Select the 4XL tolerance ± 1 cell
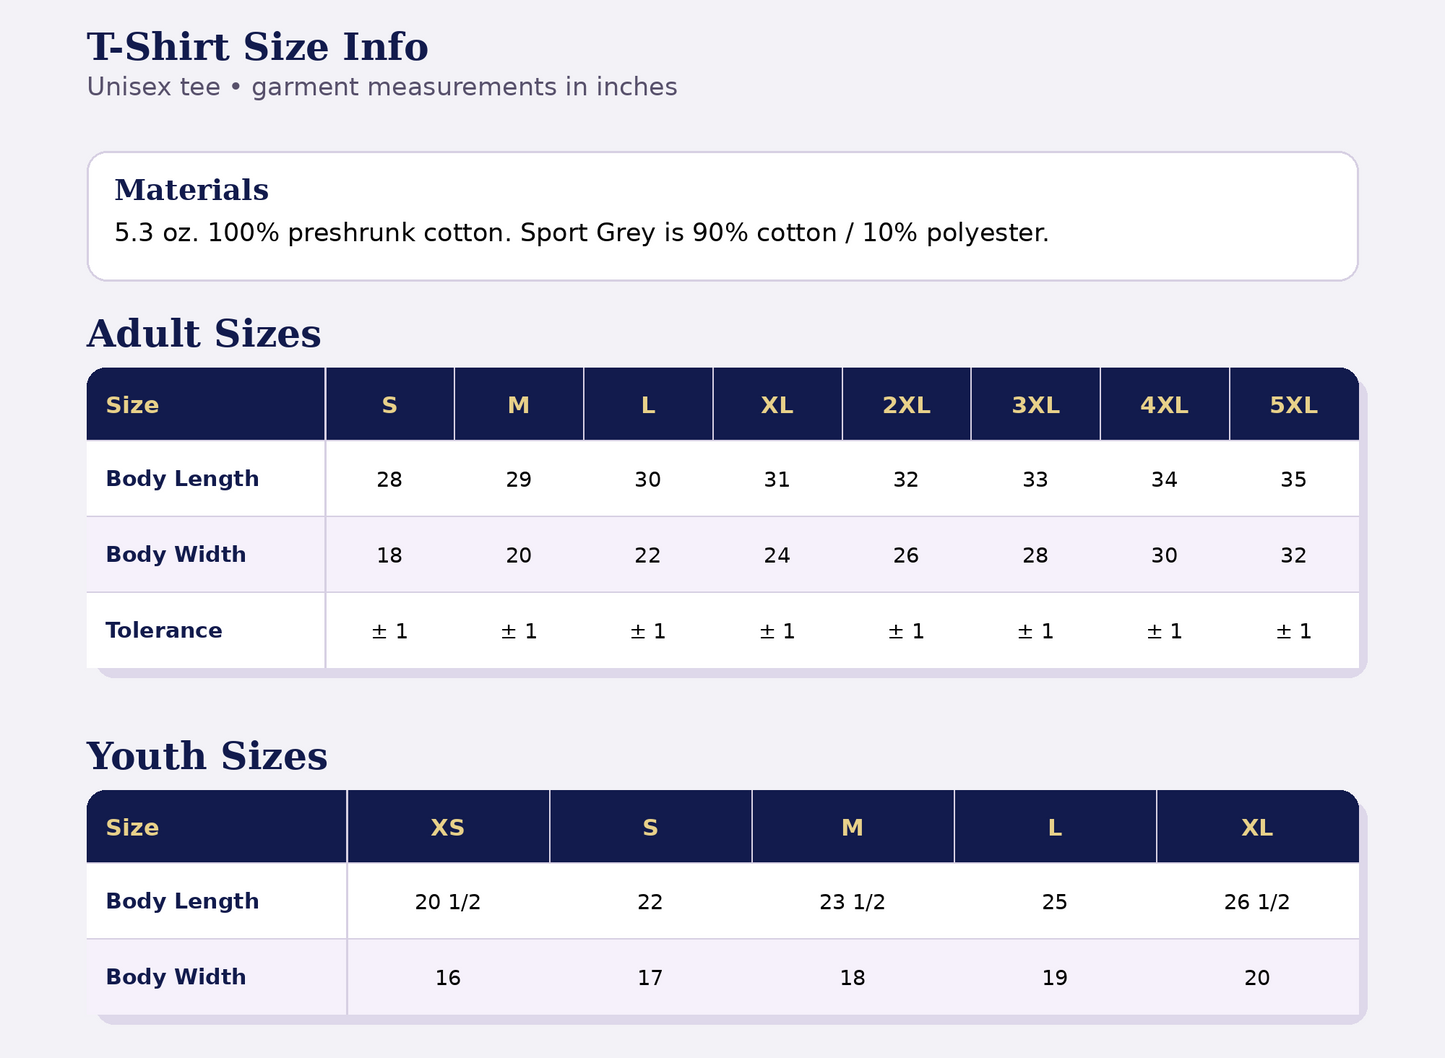 click(1164, 631)
